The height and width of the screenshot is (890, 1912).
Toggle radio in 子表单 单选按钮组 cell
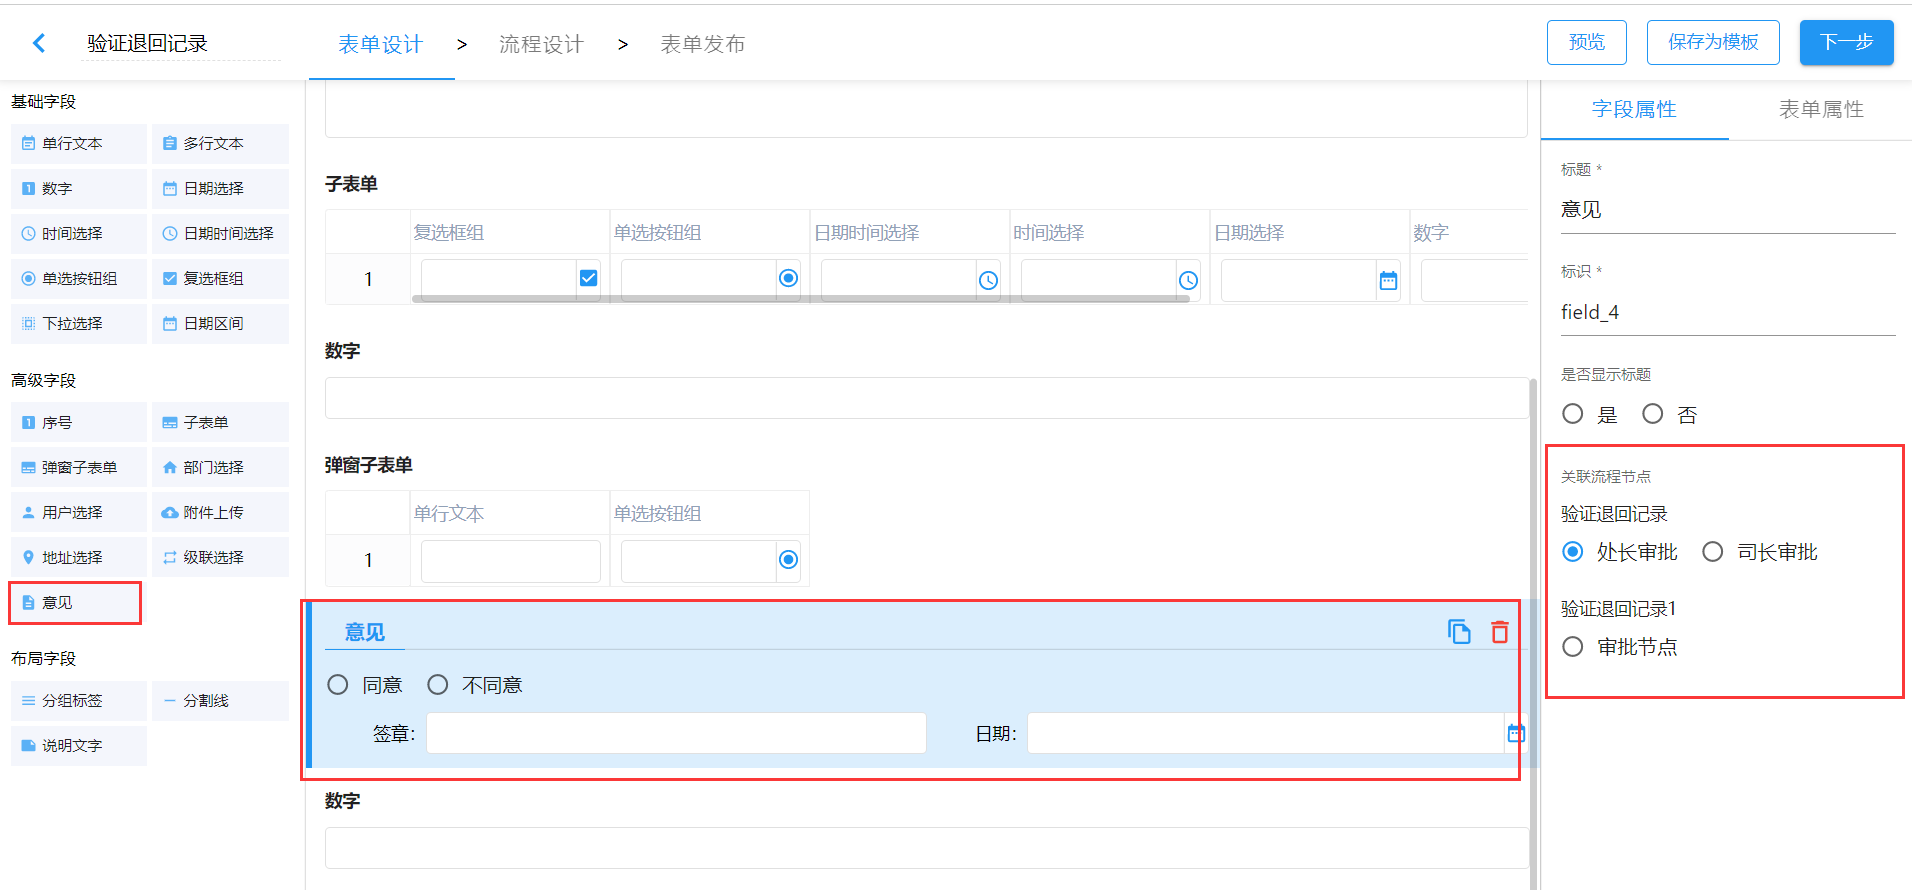click(789, 278)
